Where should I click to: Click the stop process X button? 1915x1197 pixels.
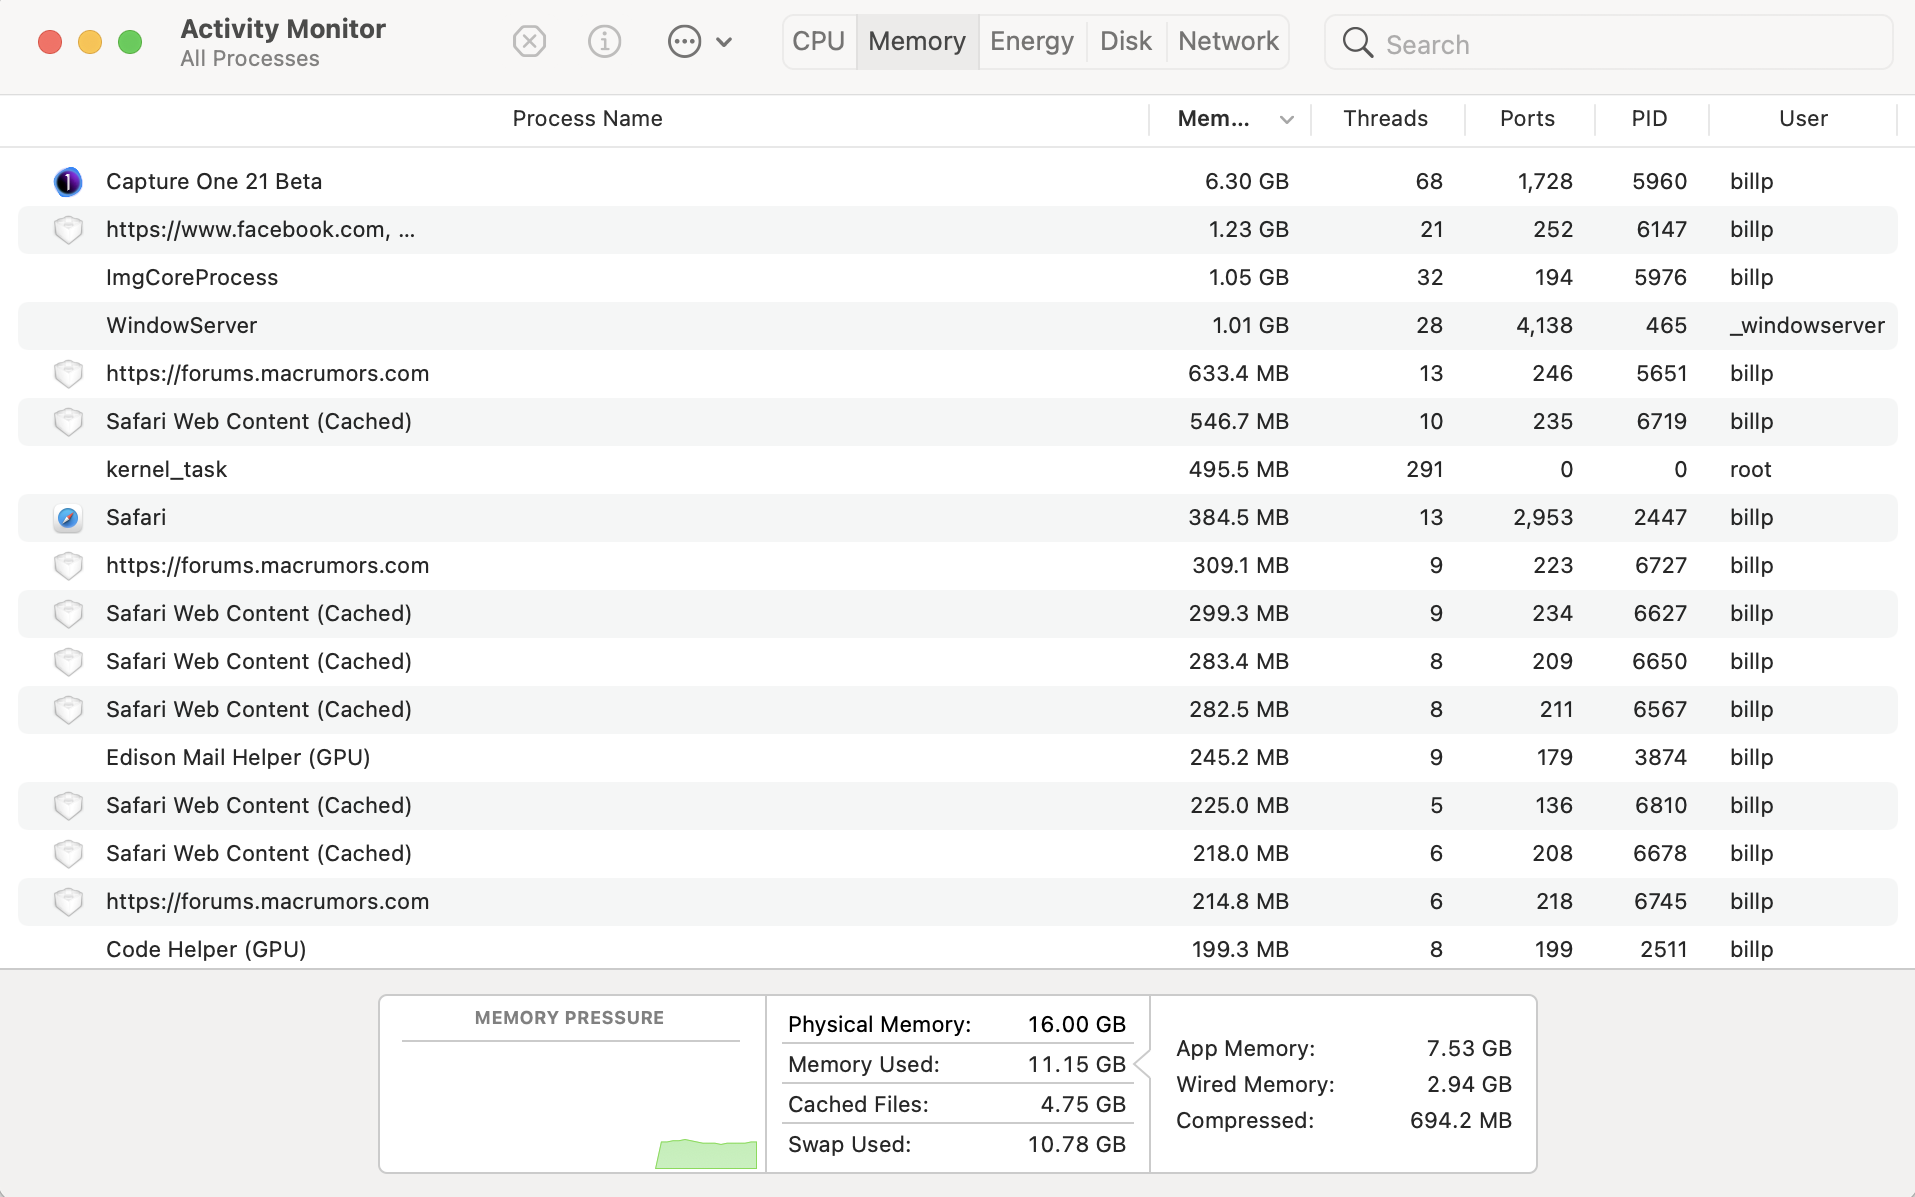(x=529, y=42)
